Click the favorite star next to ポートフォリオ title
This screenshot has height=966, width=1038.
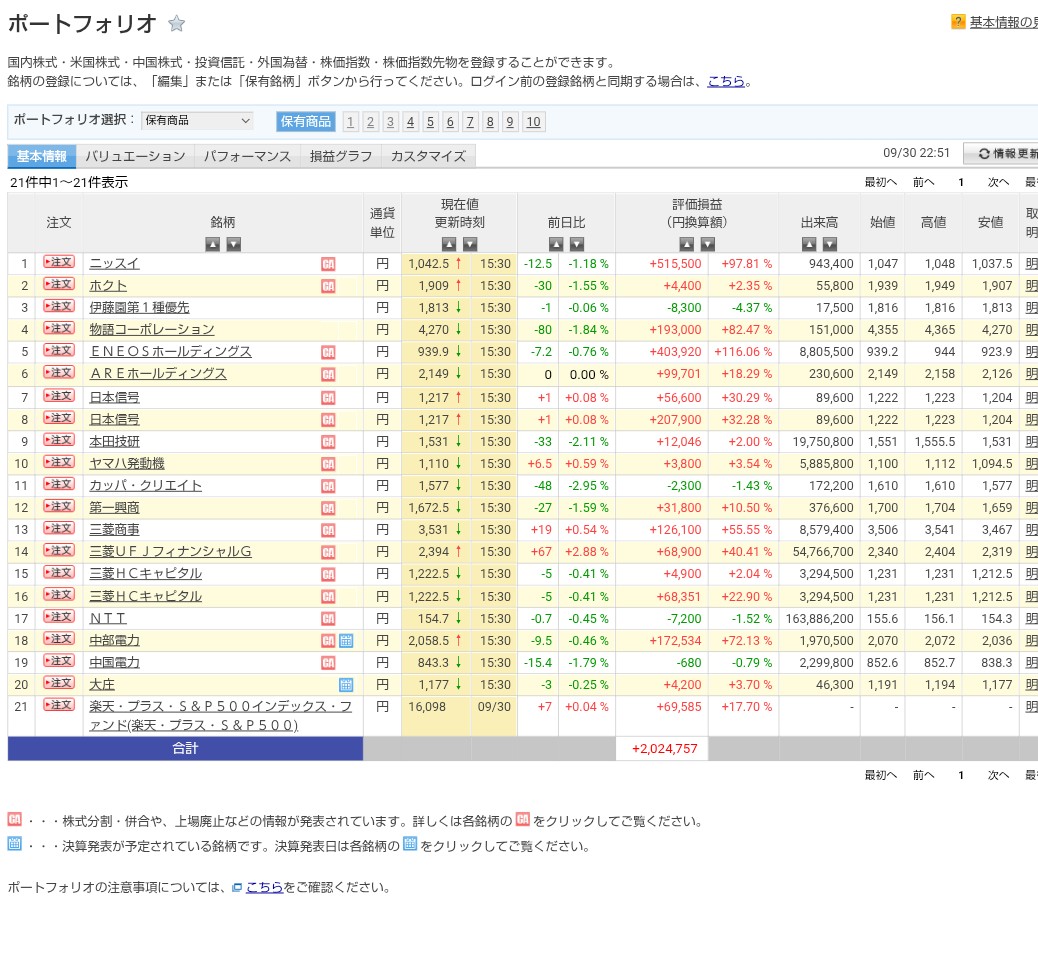coord(176,24)
